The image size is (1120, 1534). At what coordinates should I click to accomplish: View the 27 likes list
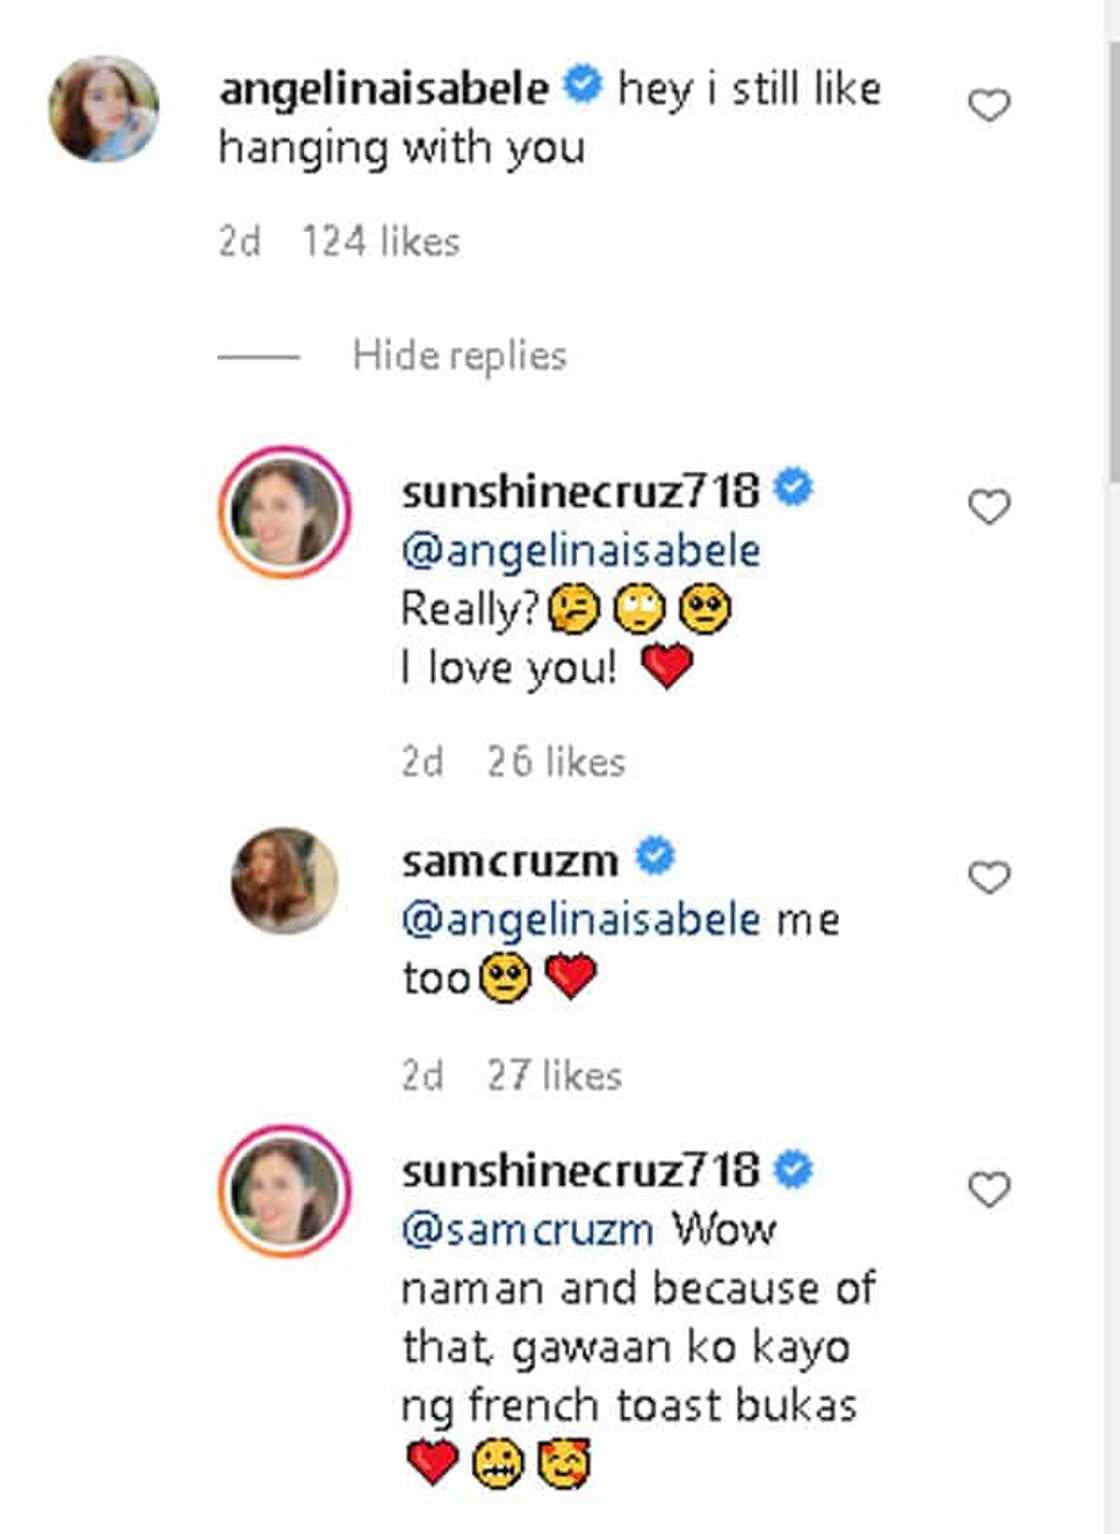tap(554, 1076)
